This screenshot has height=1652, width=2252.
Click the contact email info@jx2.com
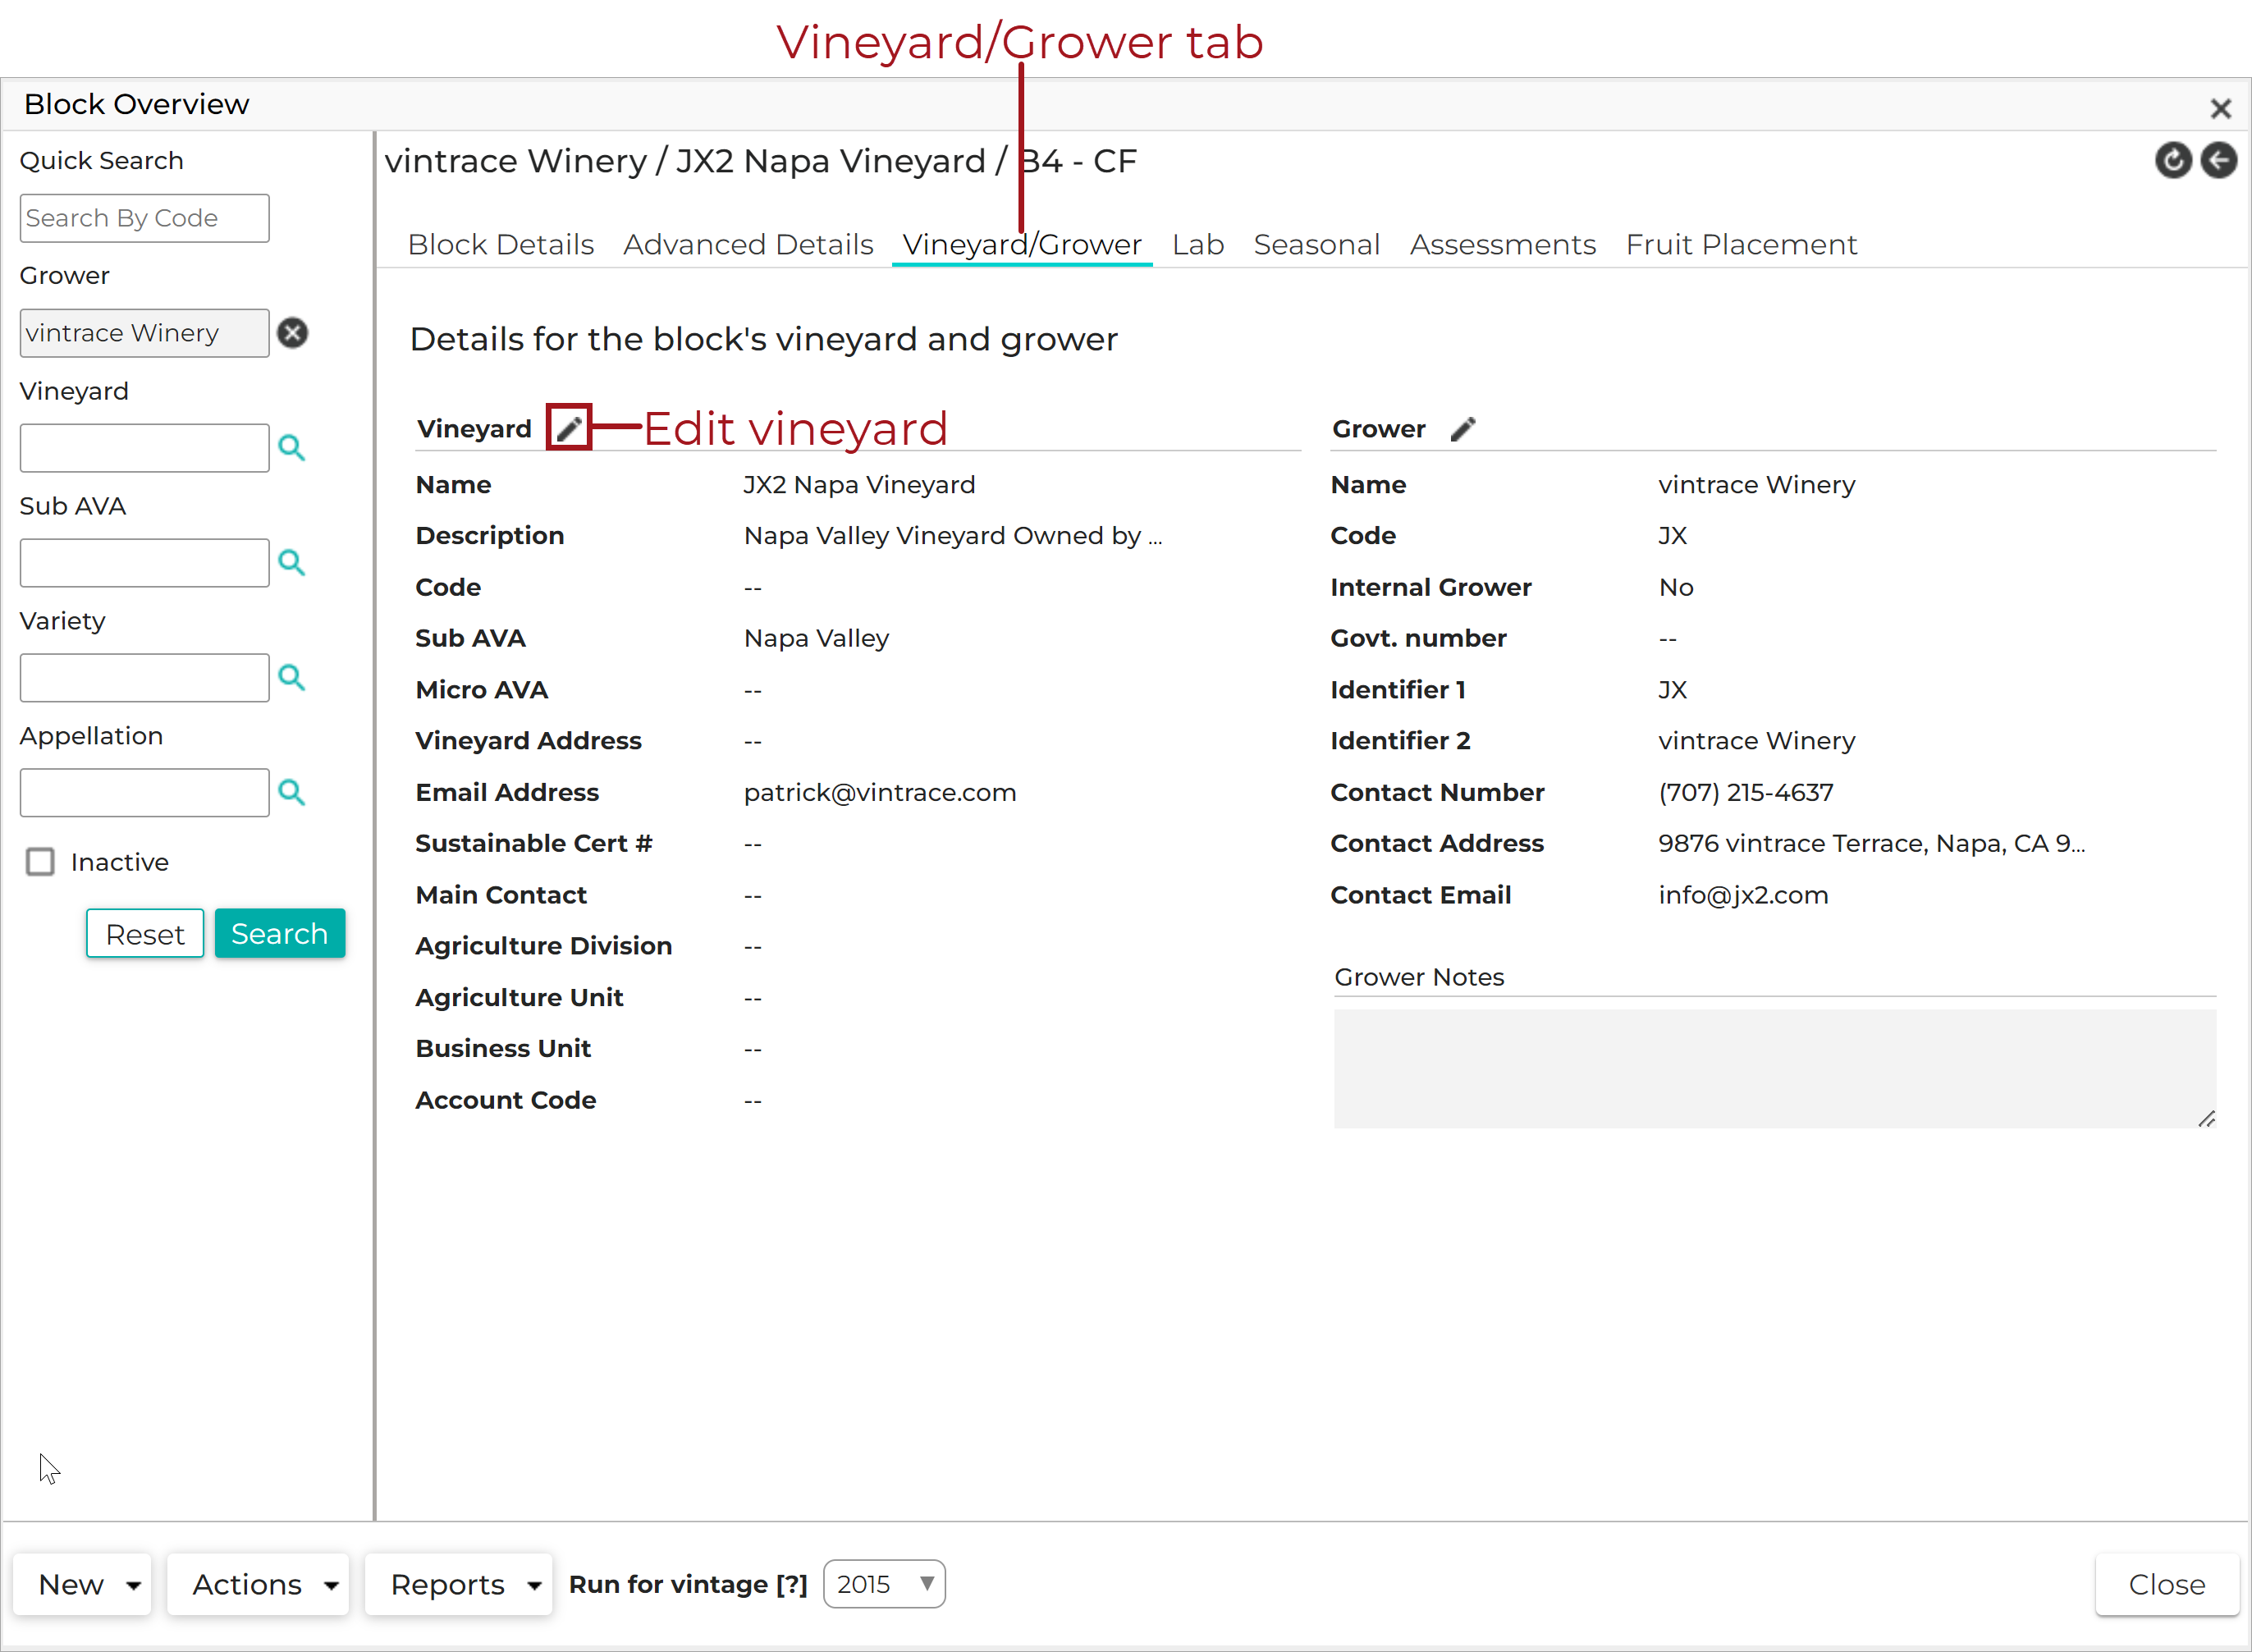point(1743,895)
